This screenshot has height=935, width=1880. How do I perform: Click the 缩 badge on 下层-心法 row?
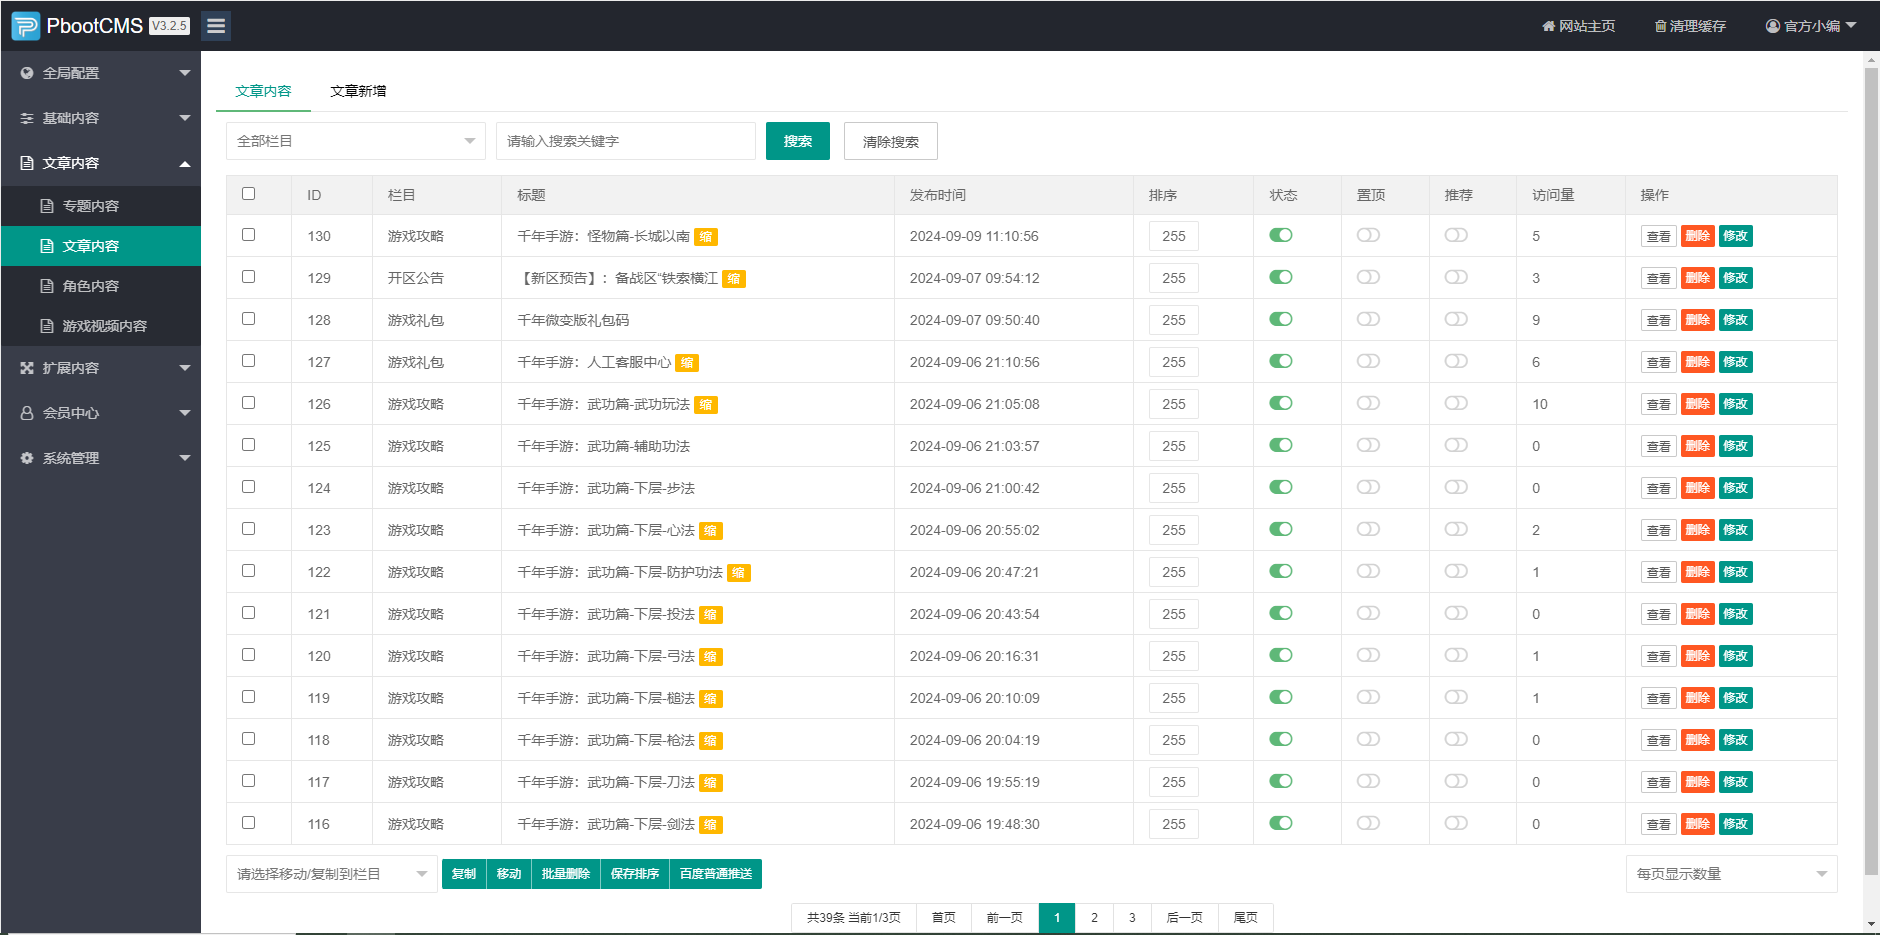[710, 531]
